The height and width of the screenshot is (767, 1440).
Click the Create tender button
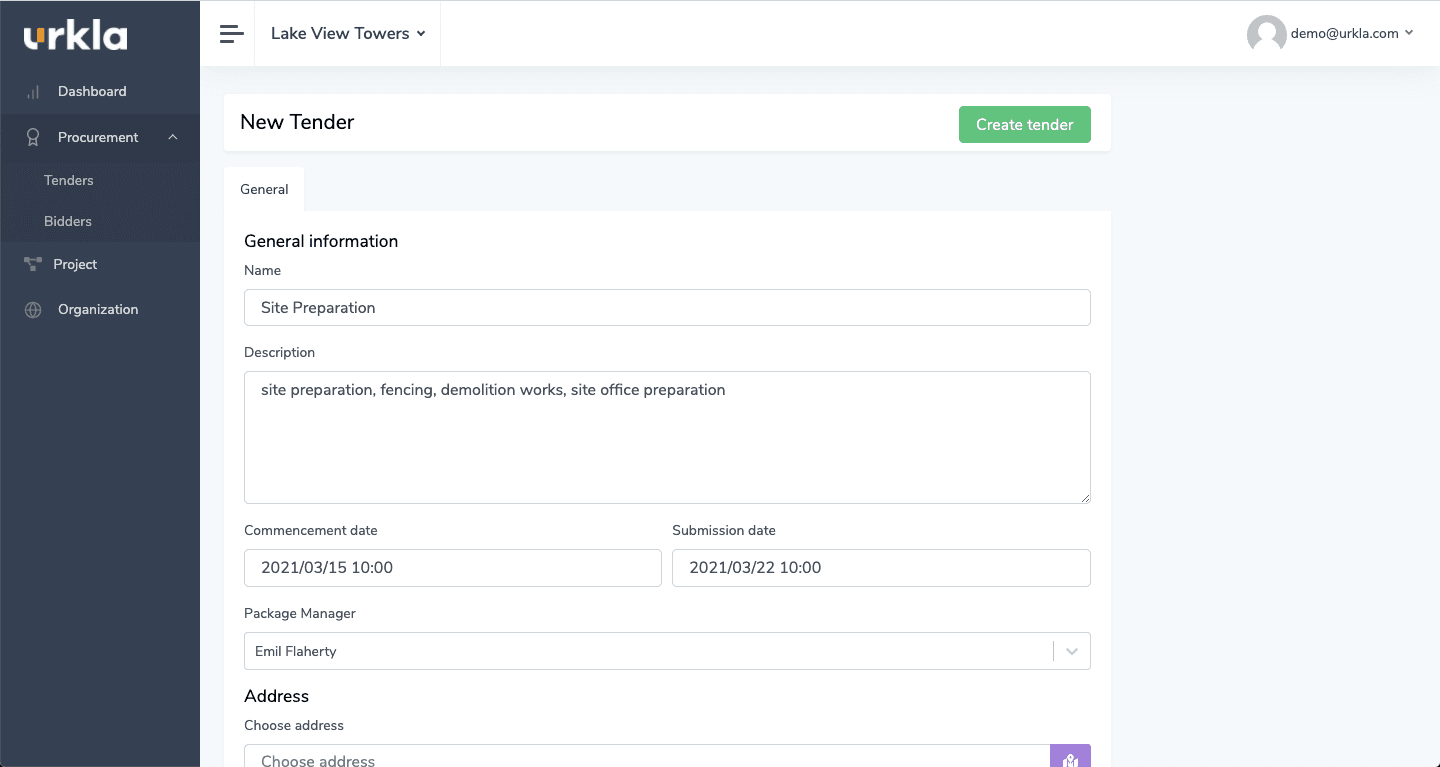[x=1024, y=125]
